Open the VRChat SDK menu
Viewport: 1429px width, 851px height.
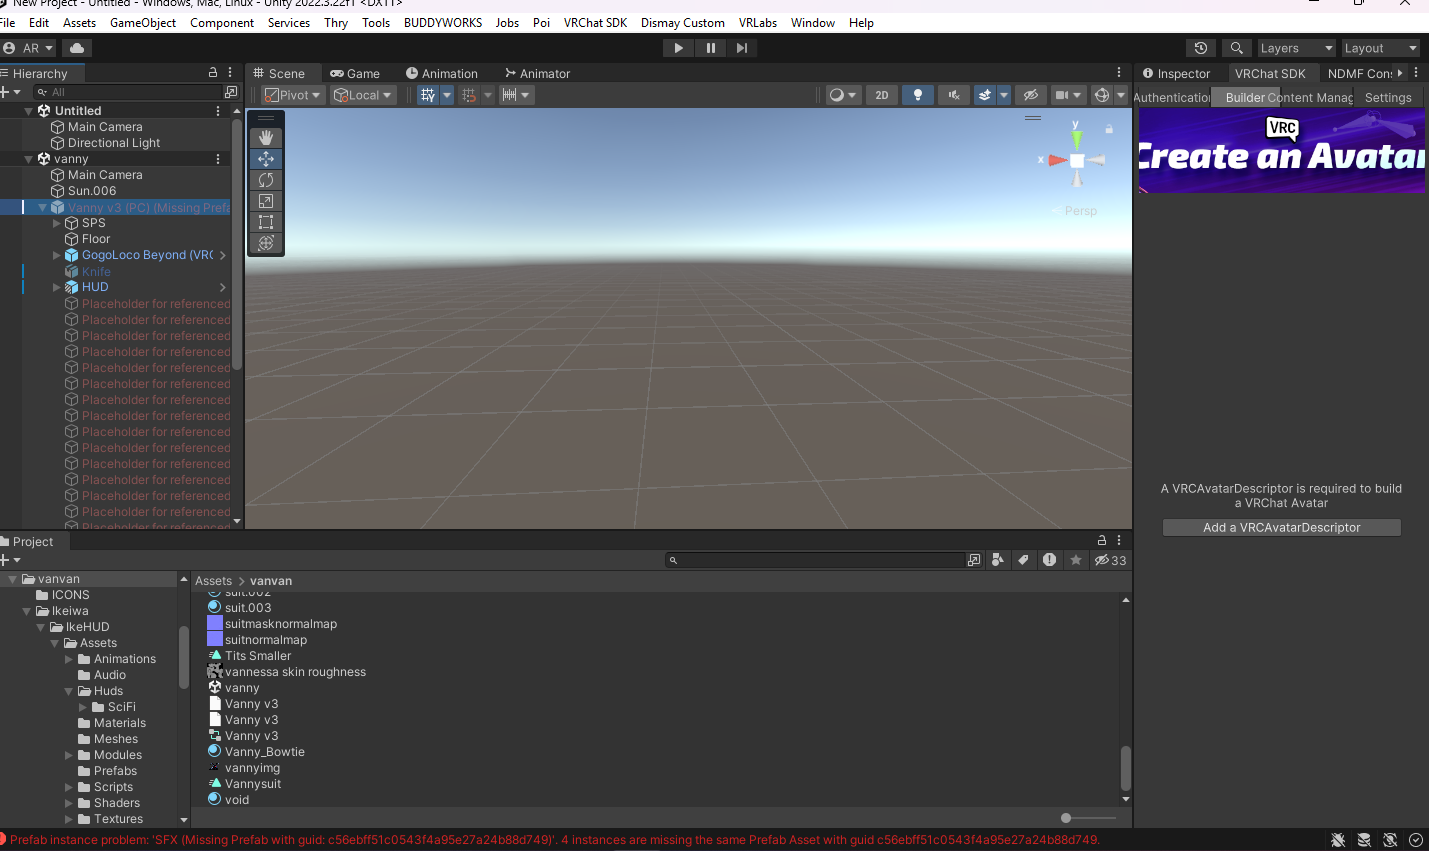point(595,22)
